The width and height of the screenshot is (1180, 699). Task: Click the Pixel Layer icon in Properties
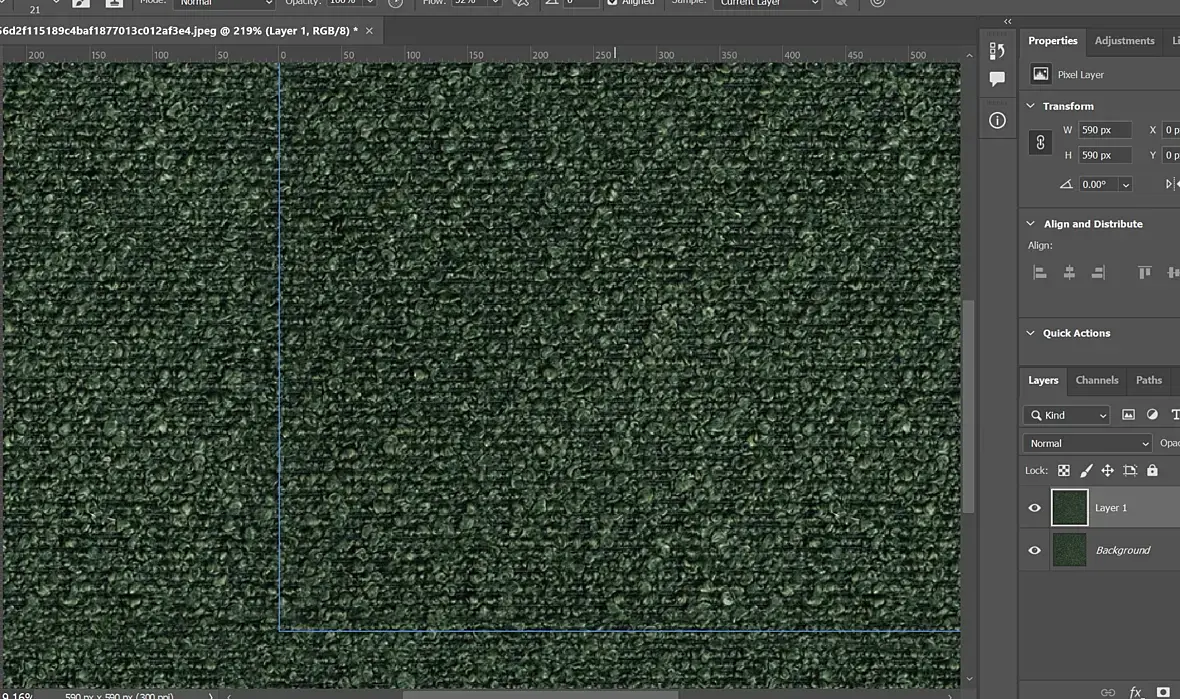tap(1041, 74)
